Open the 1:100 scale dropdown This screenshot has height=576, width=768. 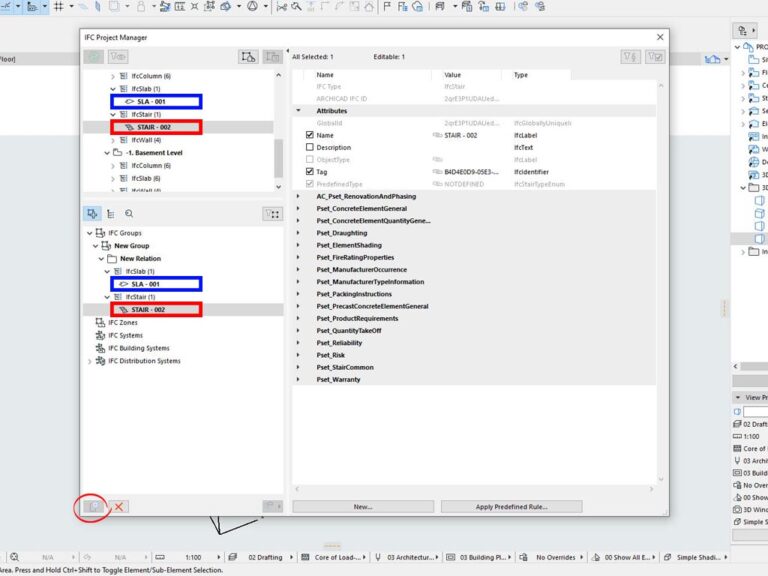(x=218, y=557)
